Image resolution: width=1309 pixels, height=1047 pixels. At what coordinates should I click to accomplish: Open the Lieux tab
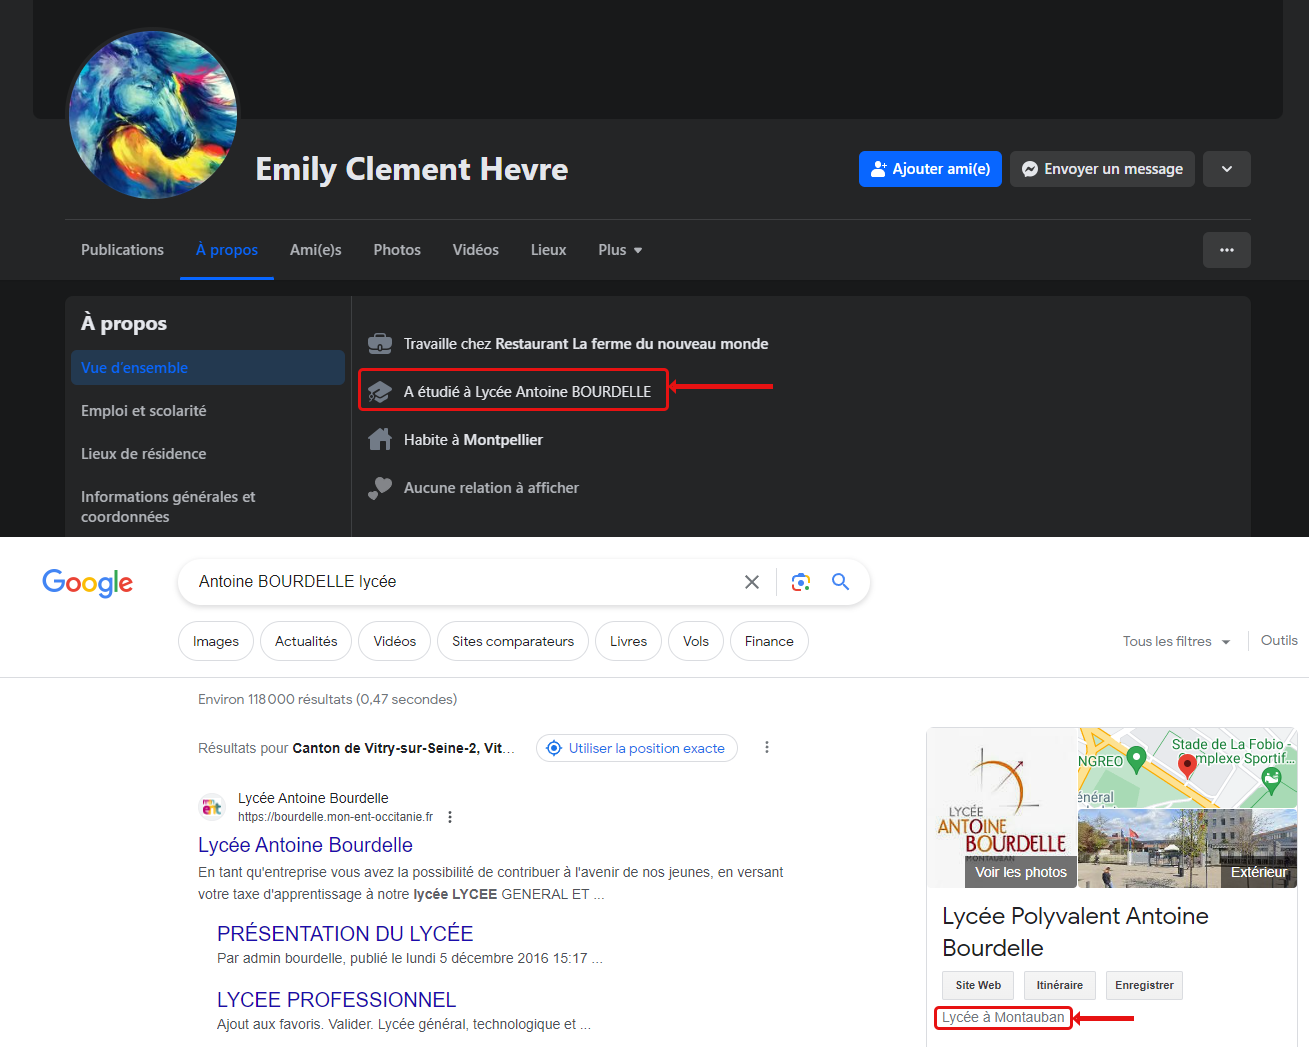tap(548, 250)
